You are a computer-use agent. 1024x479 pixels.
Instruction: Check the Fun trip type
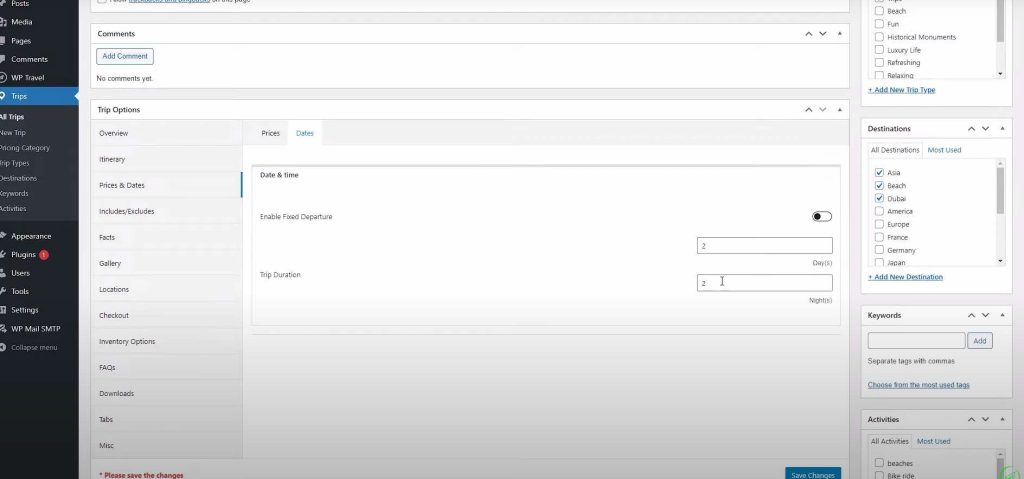click(x=879, y=24)
